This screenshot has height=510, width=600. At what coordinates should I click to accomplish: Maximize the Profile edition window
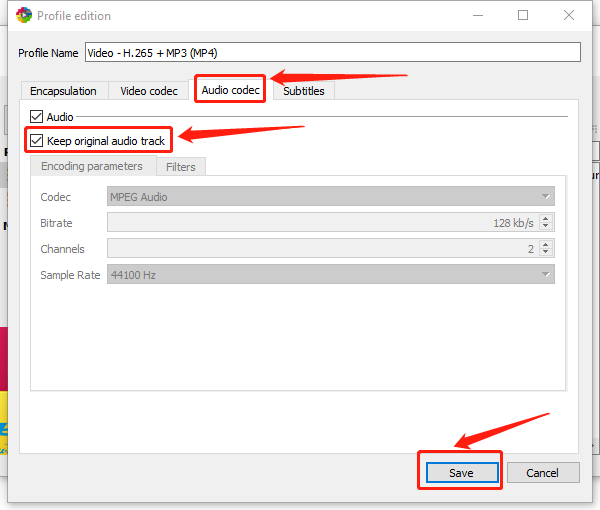[x=523, y=15]
